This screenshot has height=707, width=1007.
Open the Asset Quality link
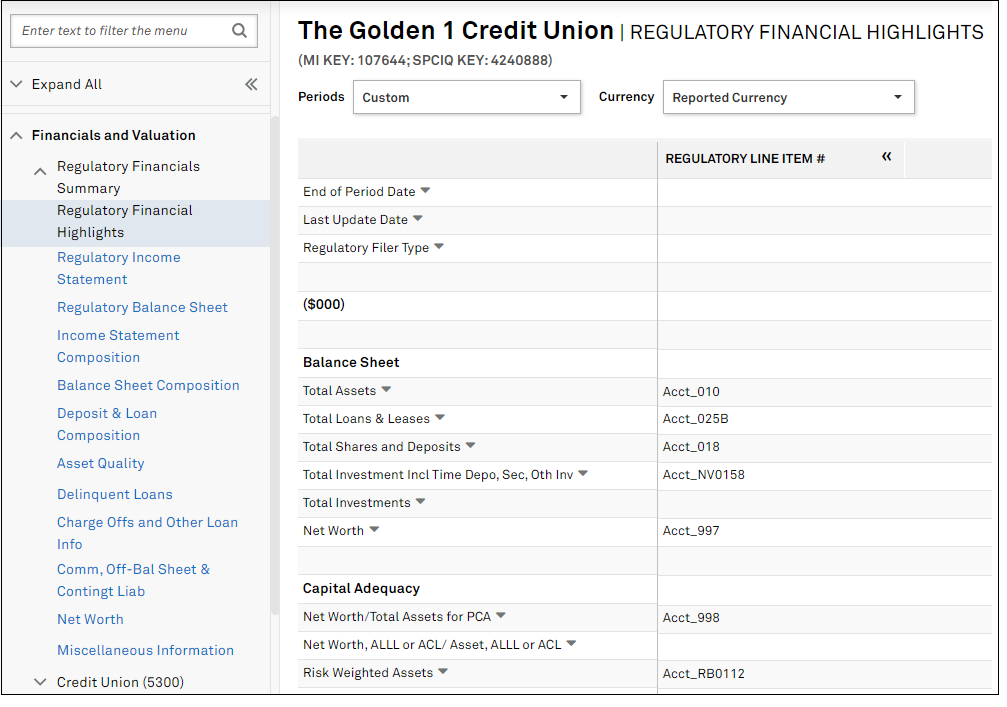(100, 463)
